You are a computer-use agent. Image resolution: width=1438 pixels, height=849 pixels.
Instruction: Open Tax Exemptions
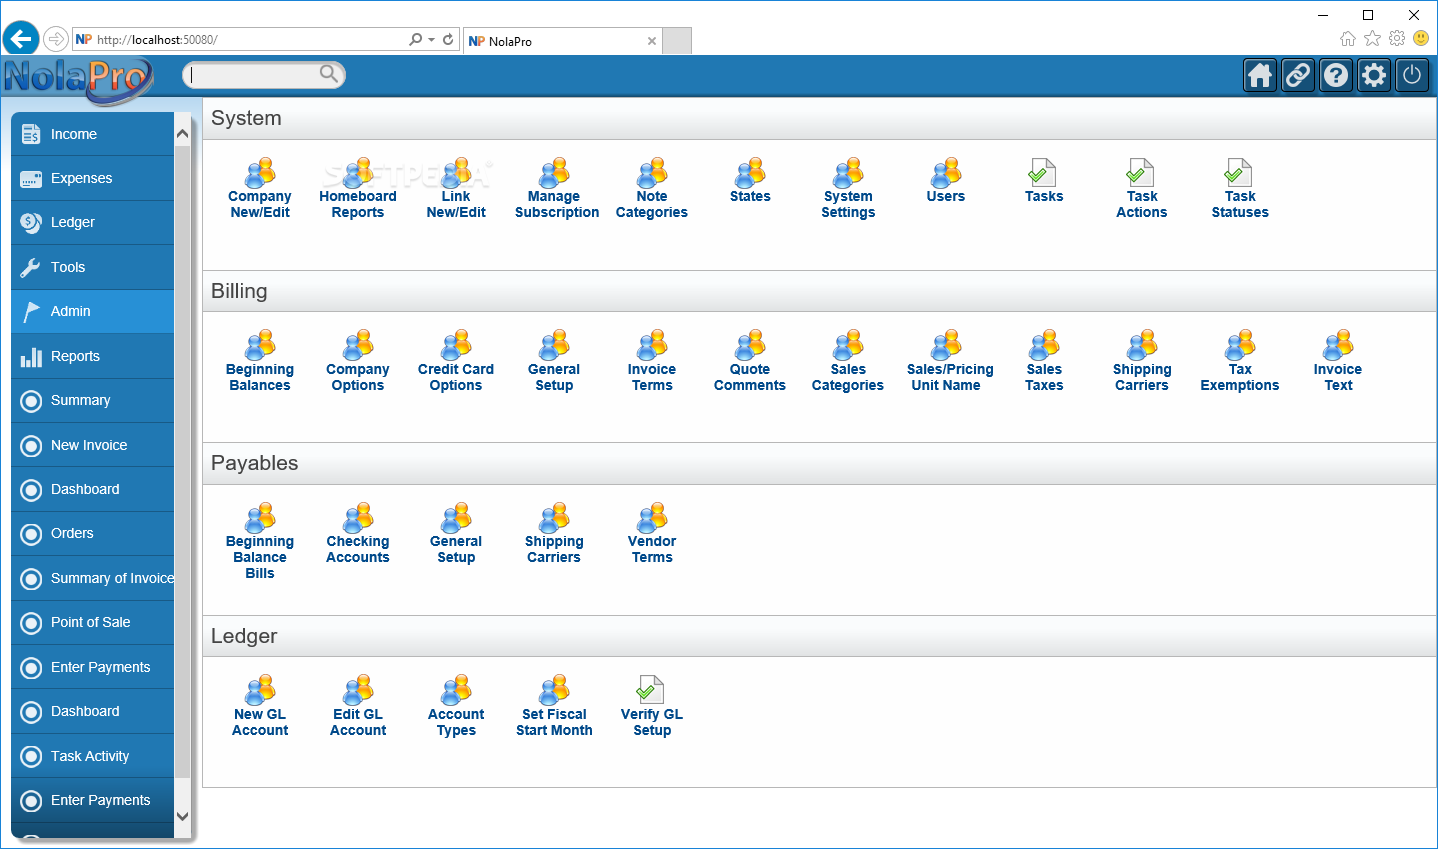coord(1240,361)
